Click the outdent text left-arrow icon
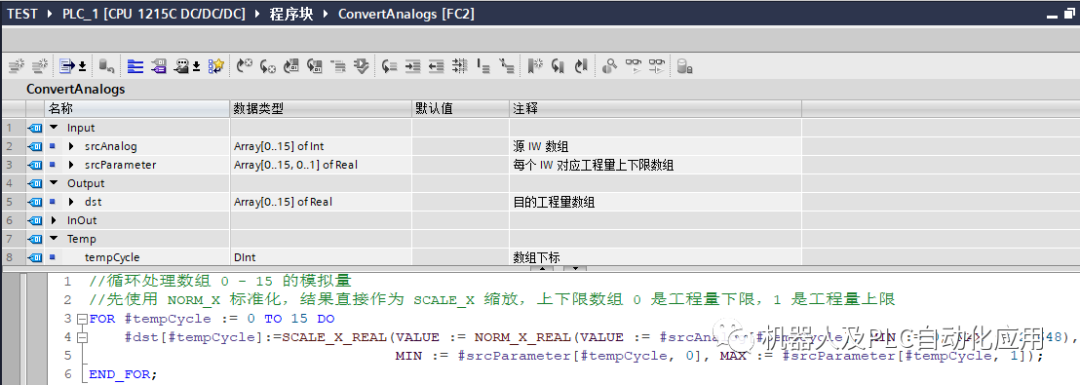This screenshot has width=1080, height=385. [x=437, y=65]
